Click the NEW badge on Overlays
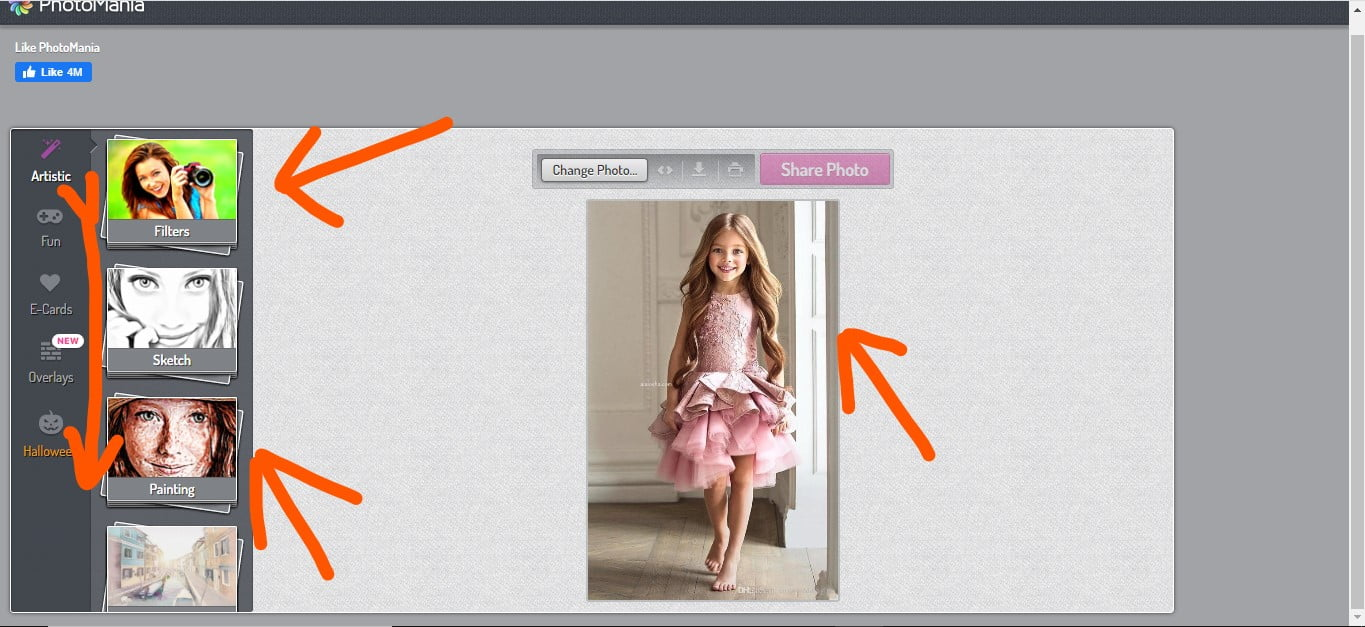 [x=66, y=340]
